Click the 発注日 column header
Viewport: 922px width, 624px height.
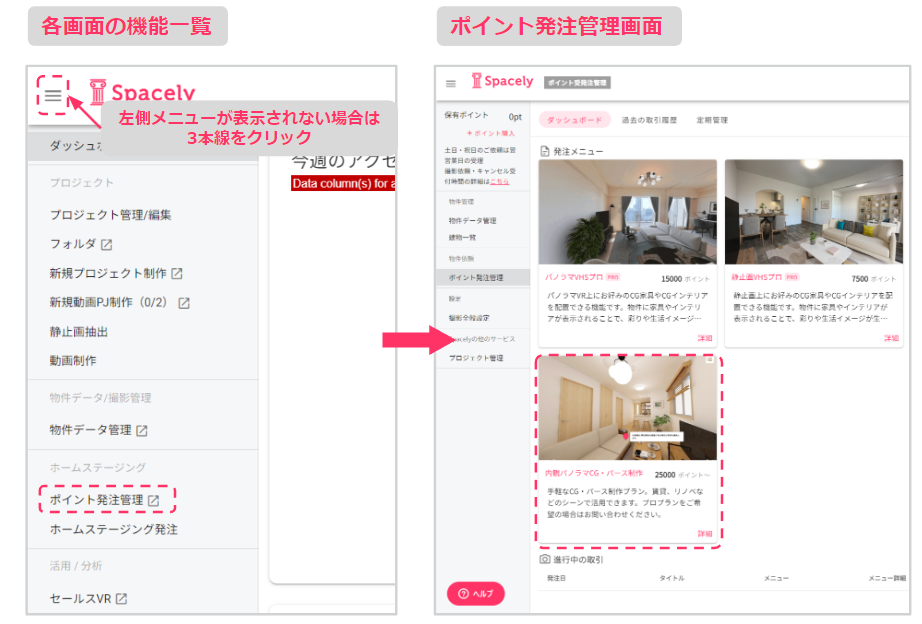pos(556,579)
